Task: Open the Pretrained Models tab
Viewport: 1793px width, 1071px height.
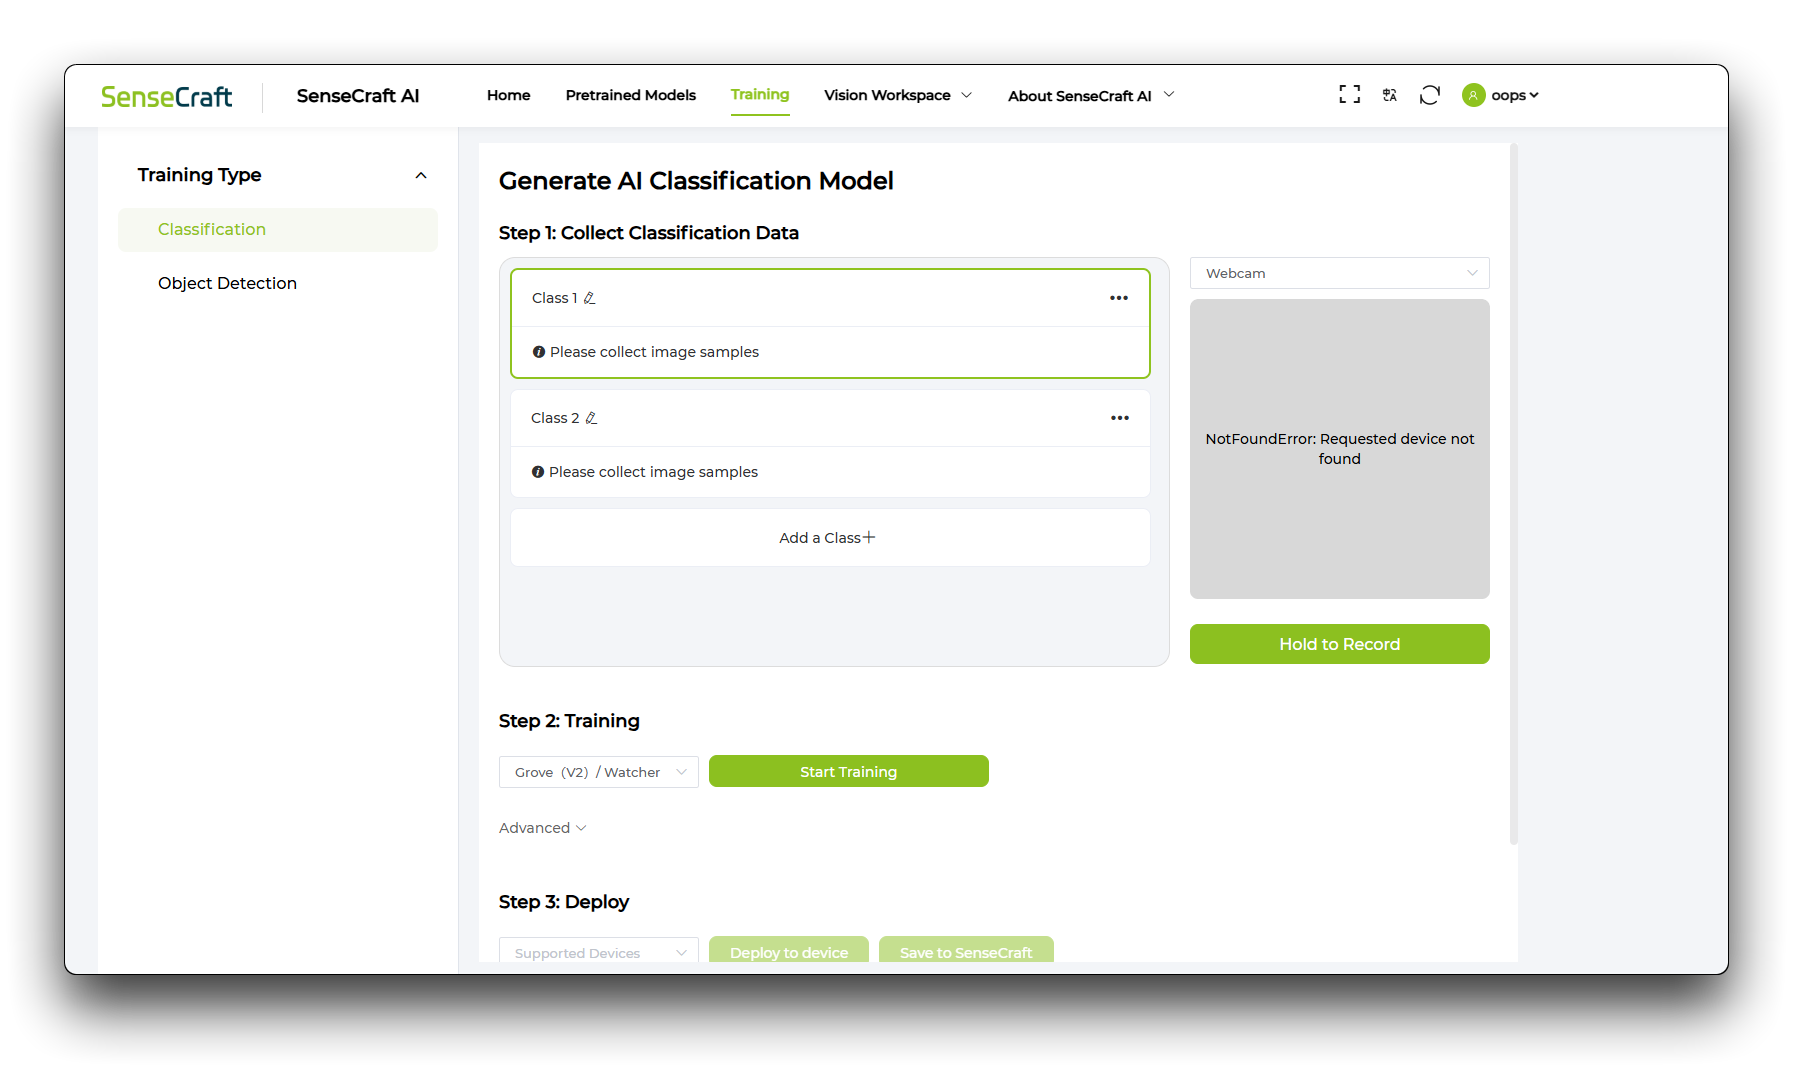Action: [x=630, y=95]
